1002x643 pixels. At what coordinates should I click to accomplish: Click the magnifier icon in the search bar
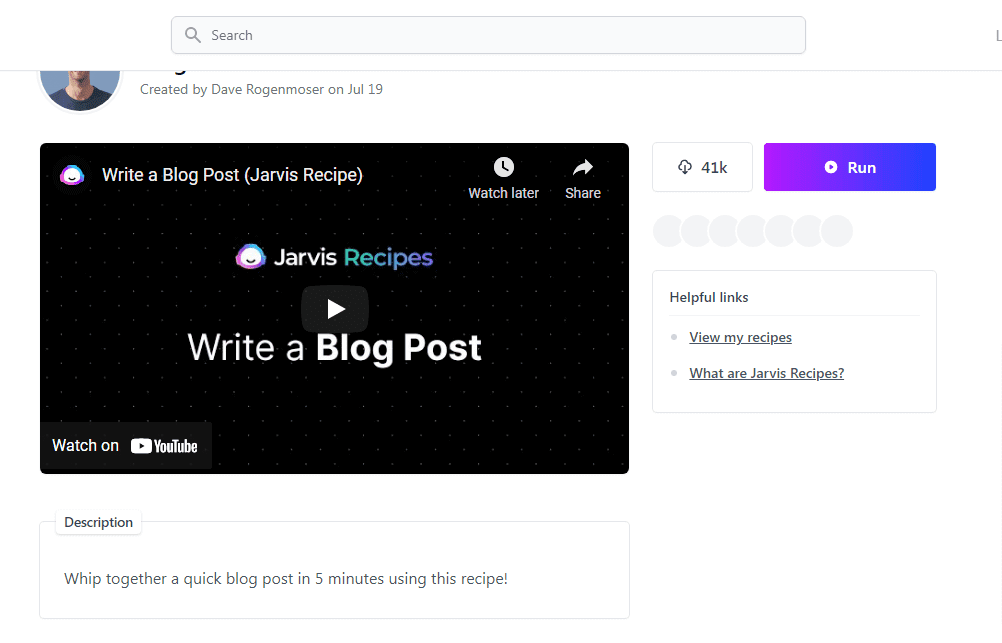(192, 35)
